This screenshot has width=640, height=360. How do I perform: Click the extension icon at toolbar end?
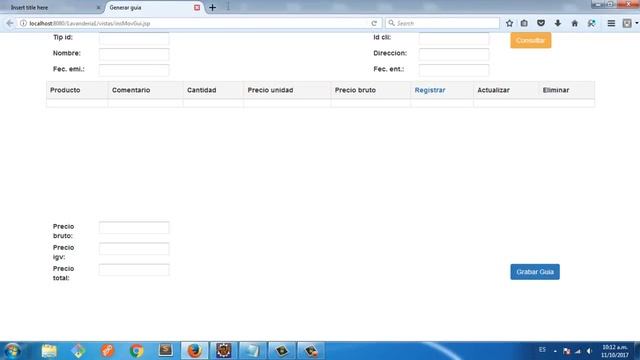(627, 23)
